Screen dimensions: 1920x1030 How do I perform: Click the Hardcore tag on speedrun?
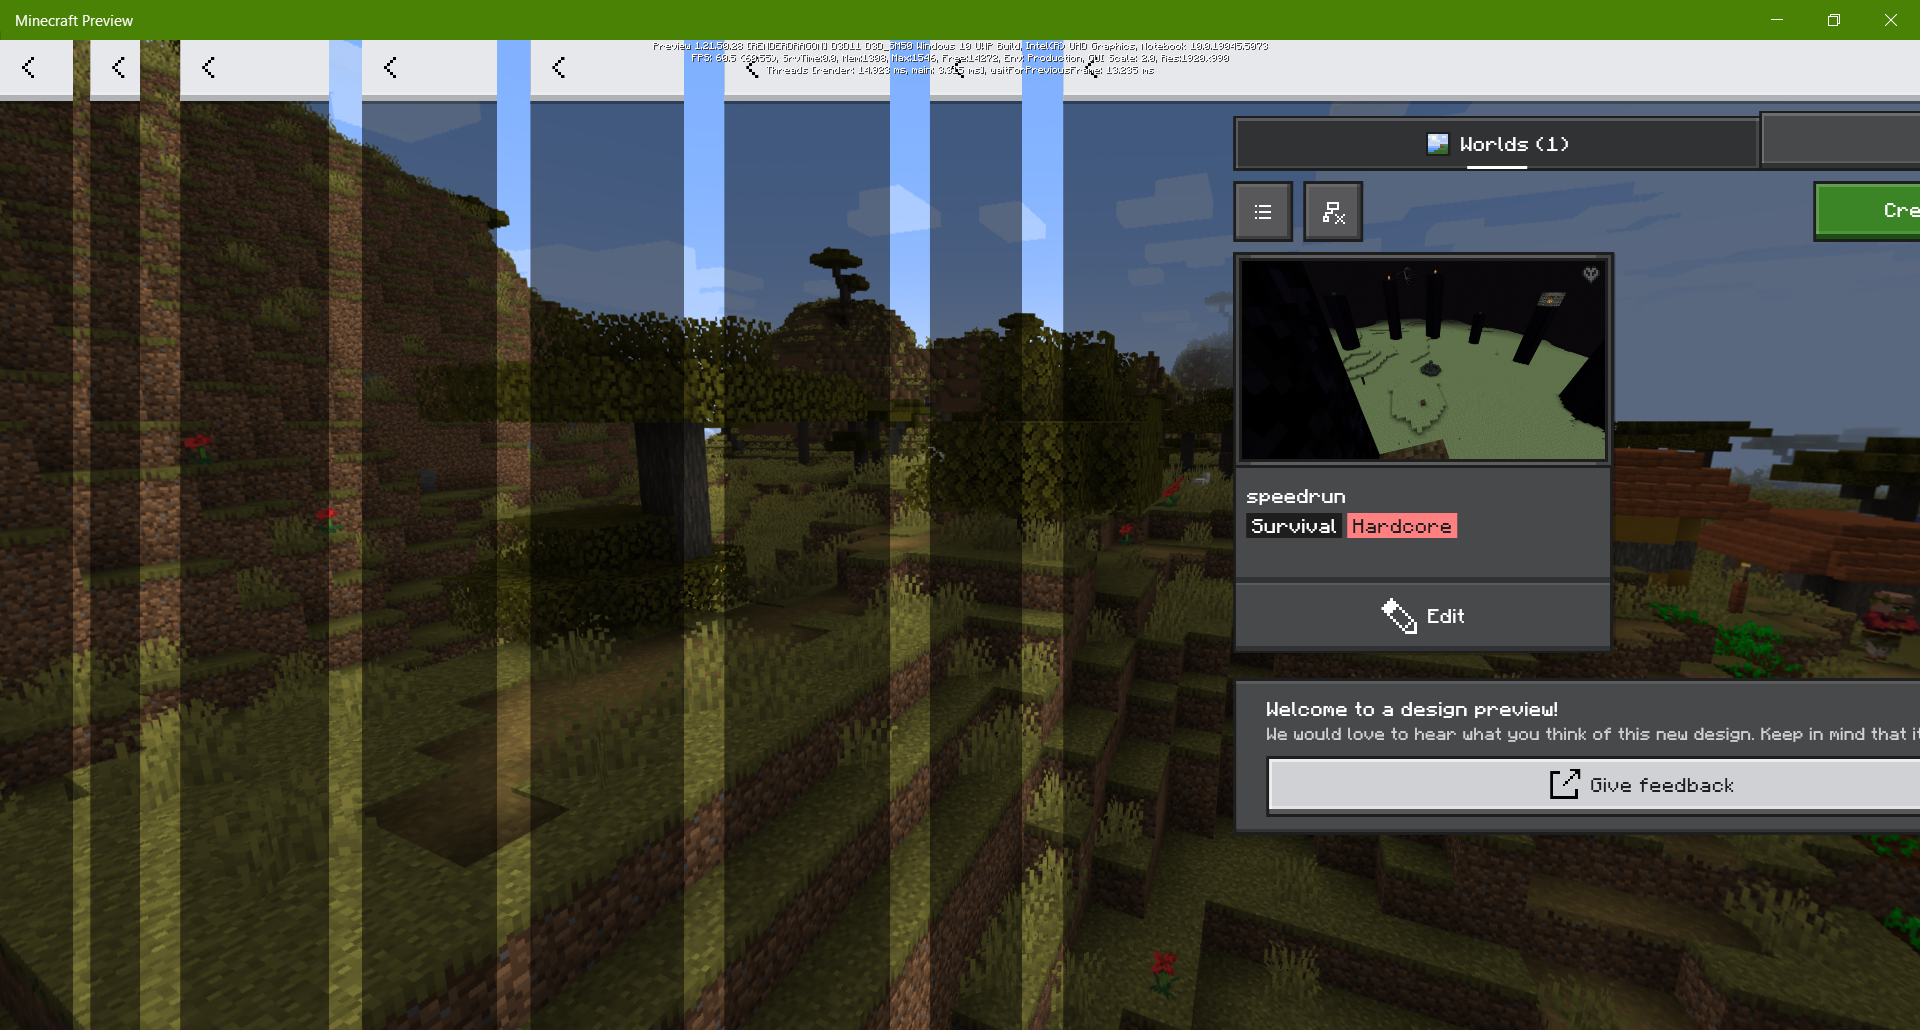pyautogui.click(x=1402, y=526)
